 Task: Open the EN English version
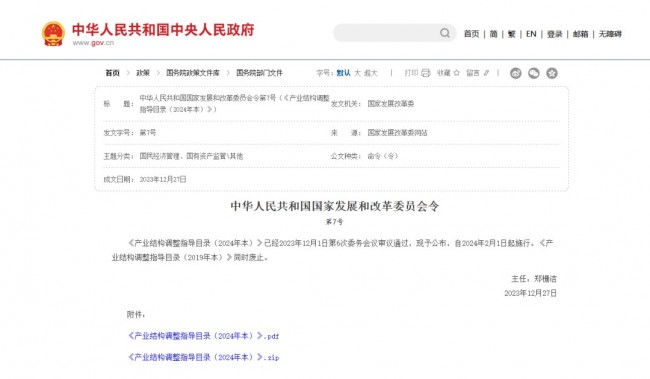click(x=531, y=34)
